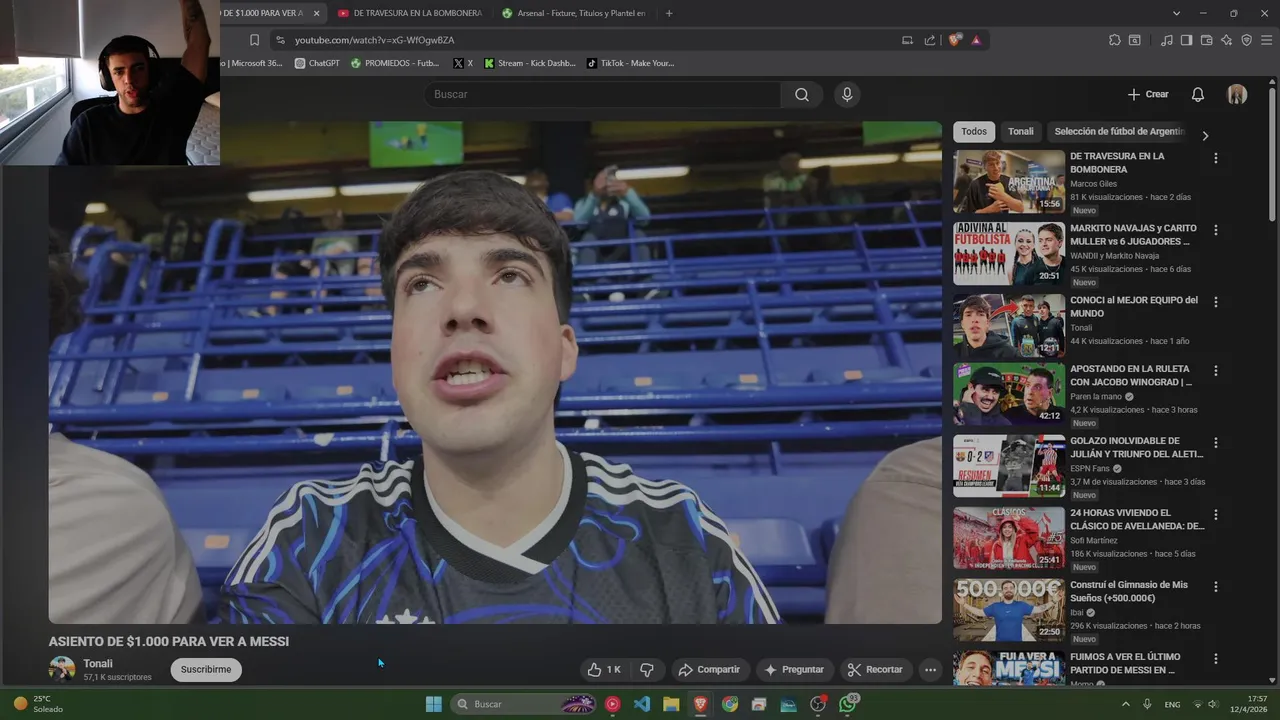Open WhatsApp from the taskbar
This screenshot has height=720, width=1280.
[x=848, y=704]
